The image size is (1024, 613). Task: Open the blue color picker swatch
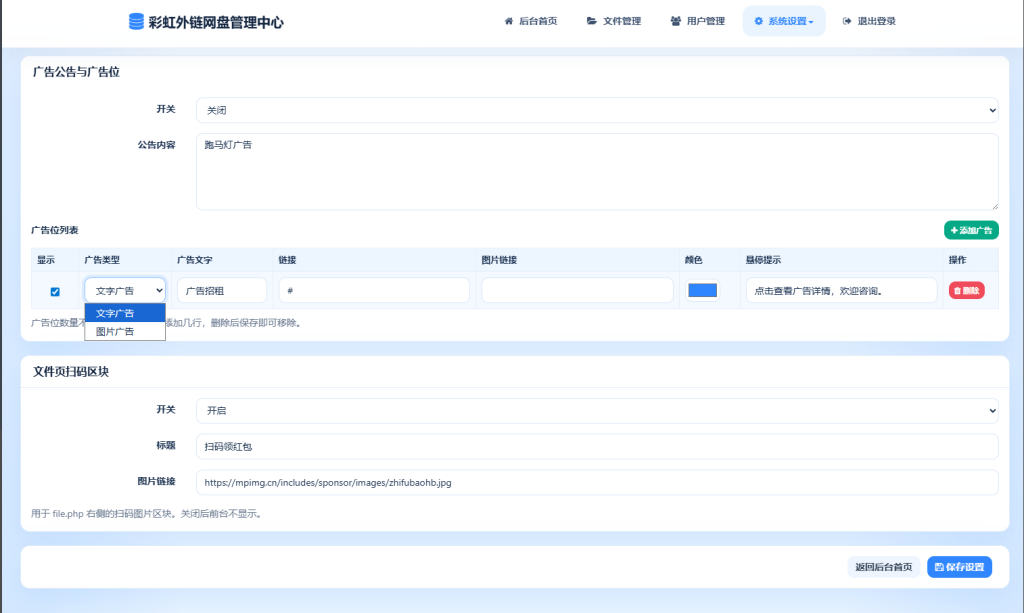(x=703, y=291)
